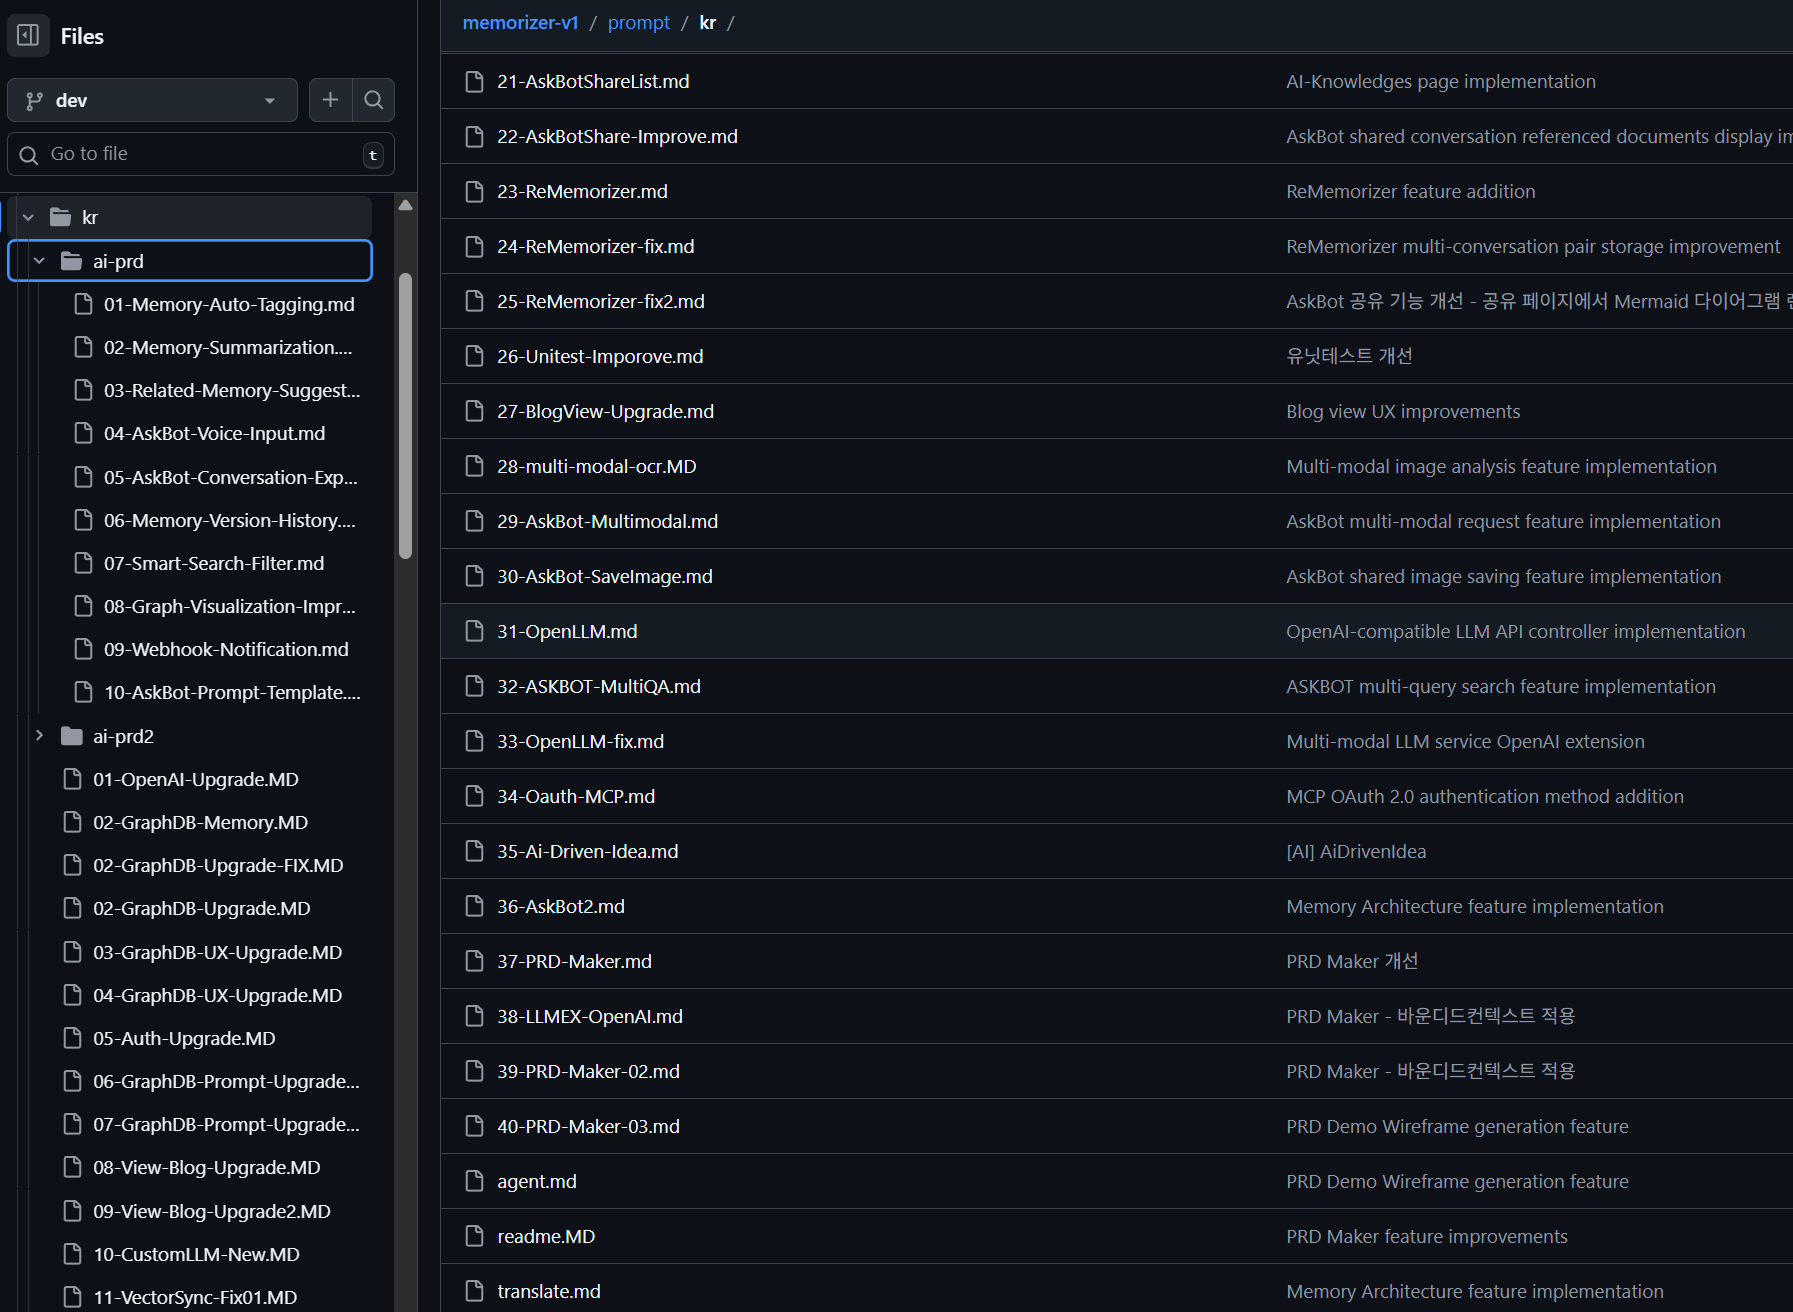Go to prompt breadcrumb folder
1793x1312 pixels.
[638, 23]
